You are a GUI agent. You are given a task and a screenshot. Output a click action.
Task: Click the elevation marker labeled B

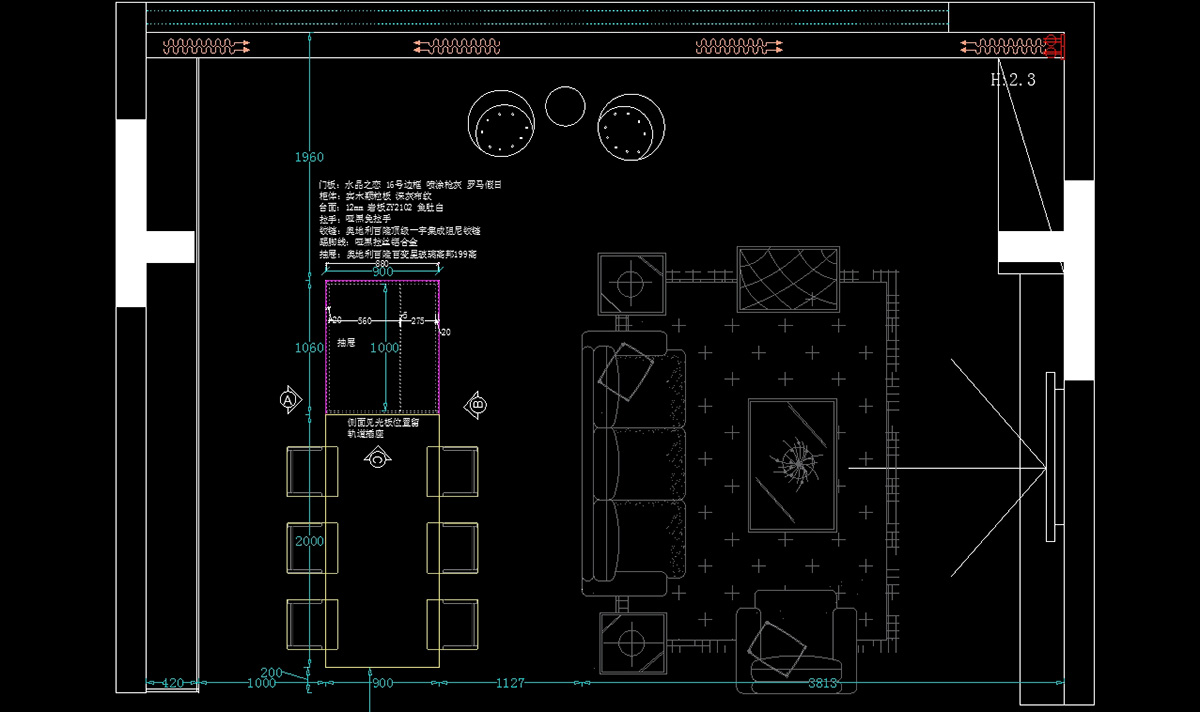477,405
